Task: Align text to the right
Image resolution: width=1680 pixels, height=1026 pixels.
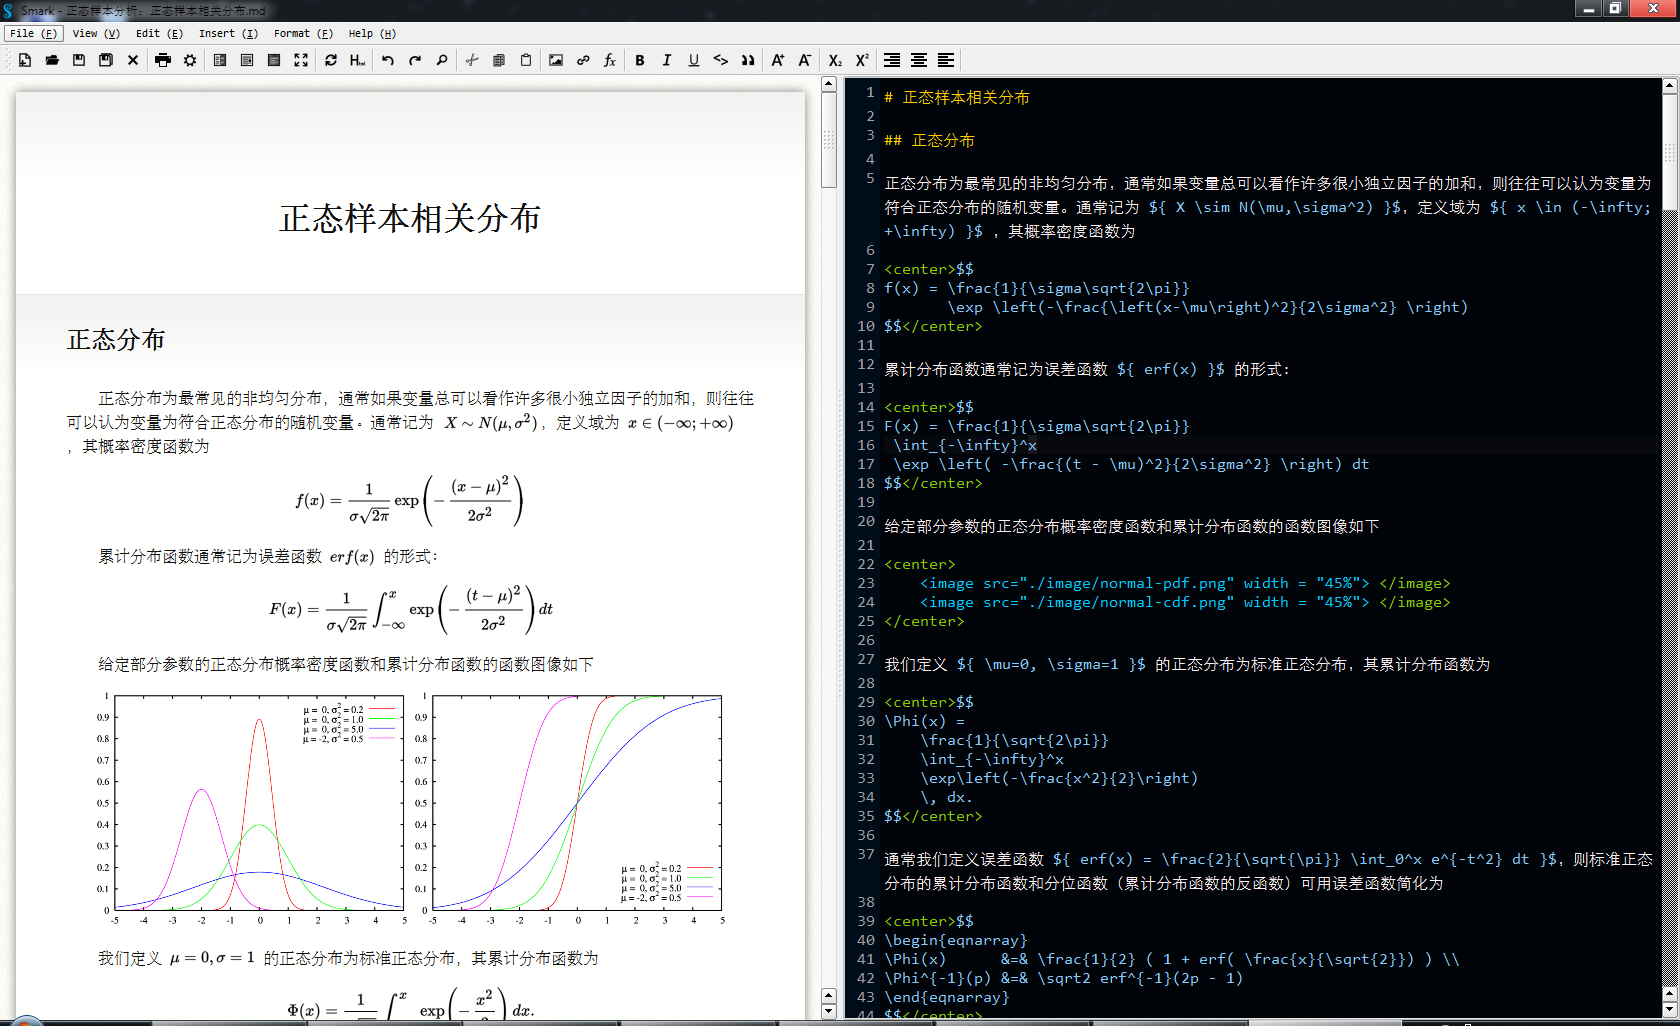Action: pos(892,60)
